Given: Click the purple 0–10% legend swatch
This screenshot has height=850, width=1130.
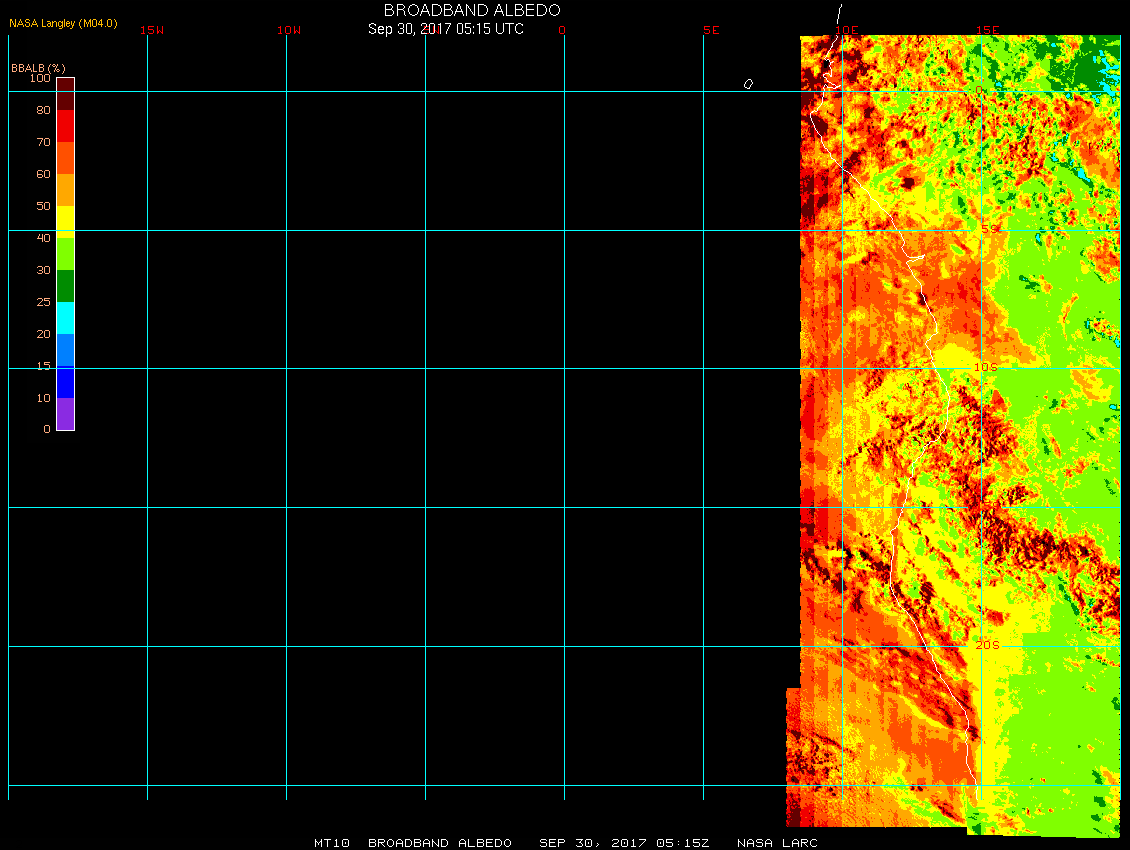Looking at the screenshot, I should tap(65, 414).
